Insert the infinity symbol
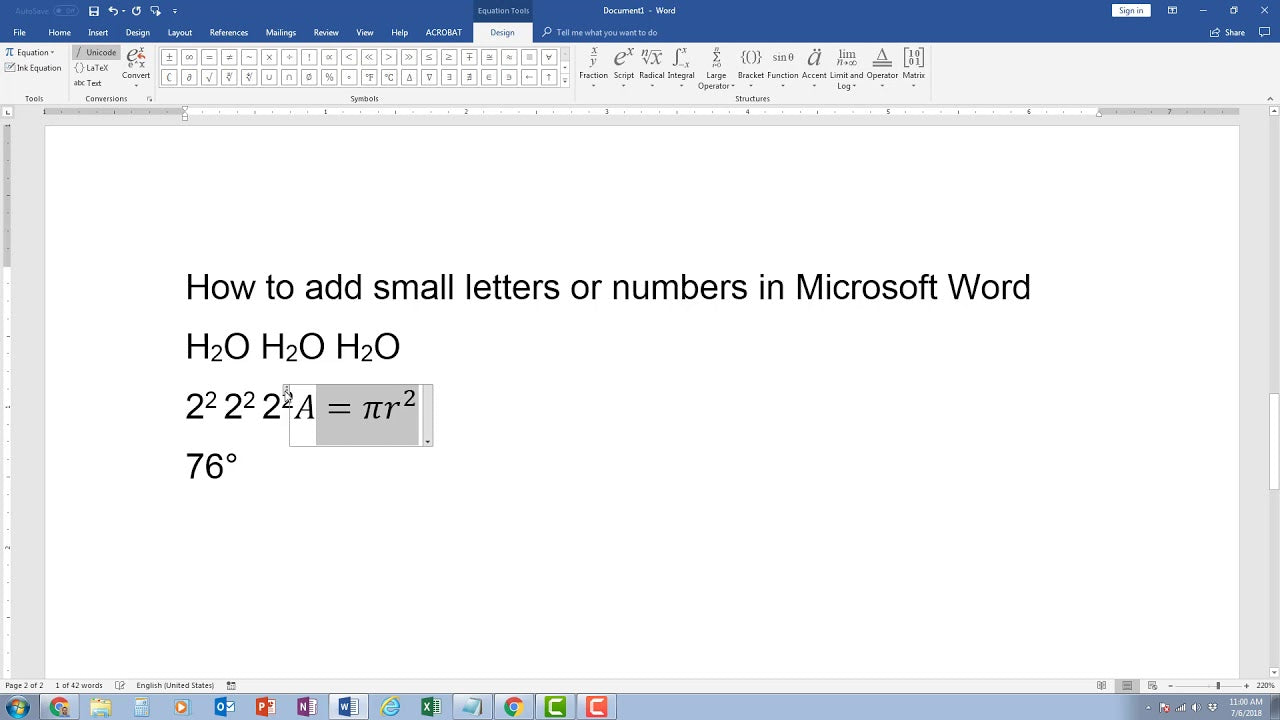This screenshot has height=720, width=1280. [x=189, y=57]
